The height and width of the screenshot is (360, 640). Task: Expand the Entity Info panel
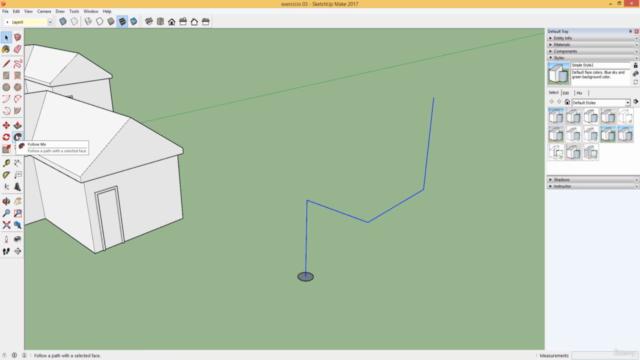point(593,38)
